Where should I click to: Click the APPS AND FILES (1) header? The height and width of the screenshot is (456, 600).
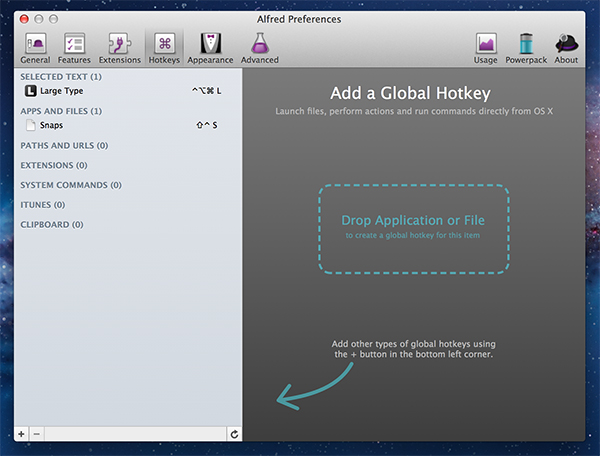click(61, 111)
